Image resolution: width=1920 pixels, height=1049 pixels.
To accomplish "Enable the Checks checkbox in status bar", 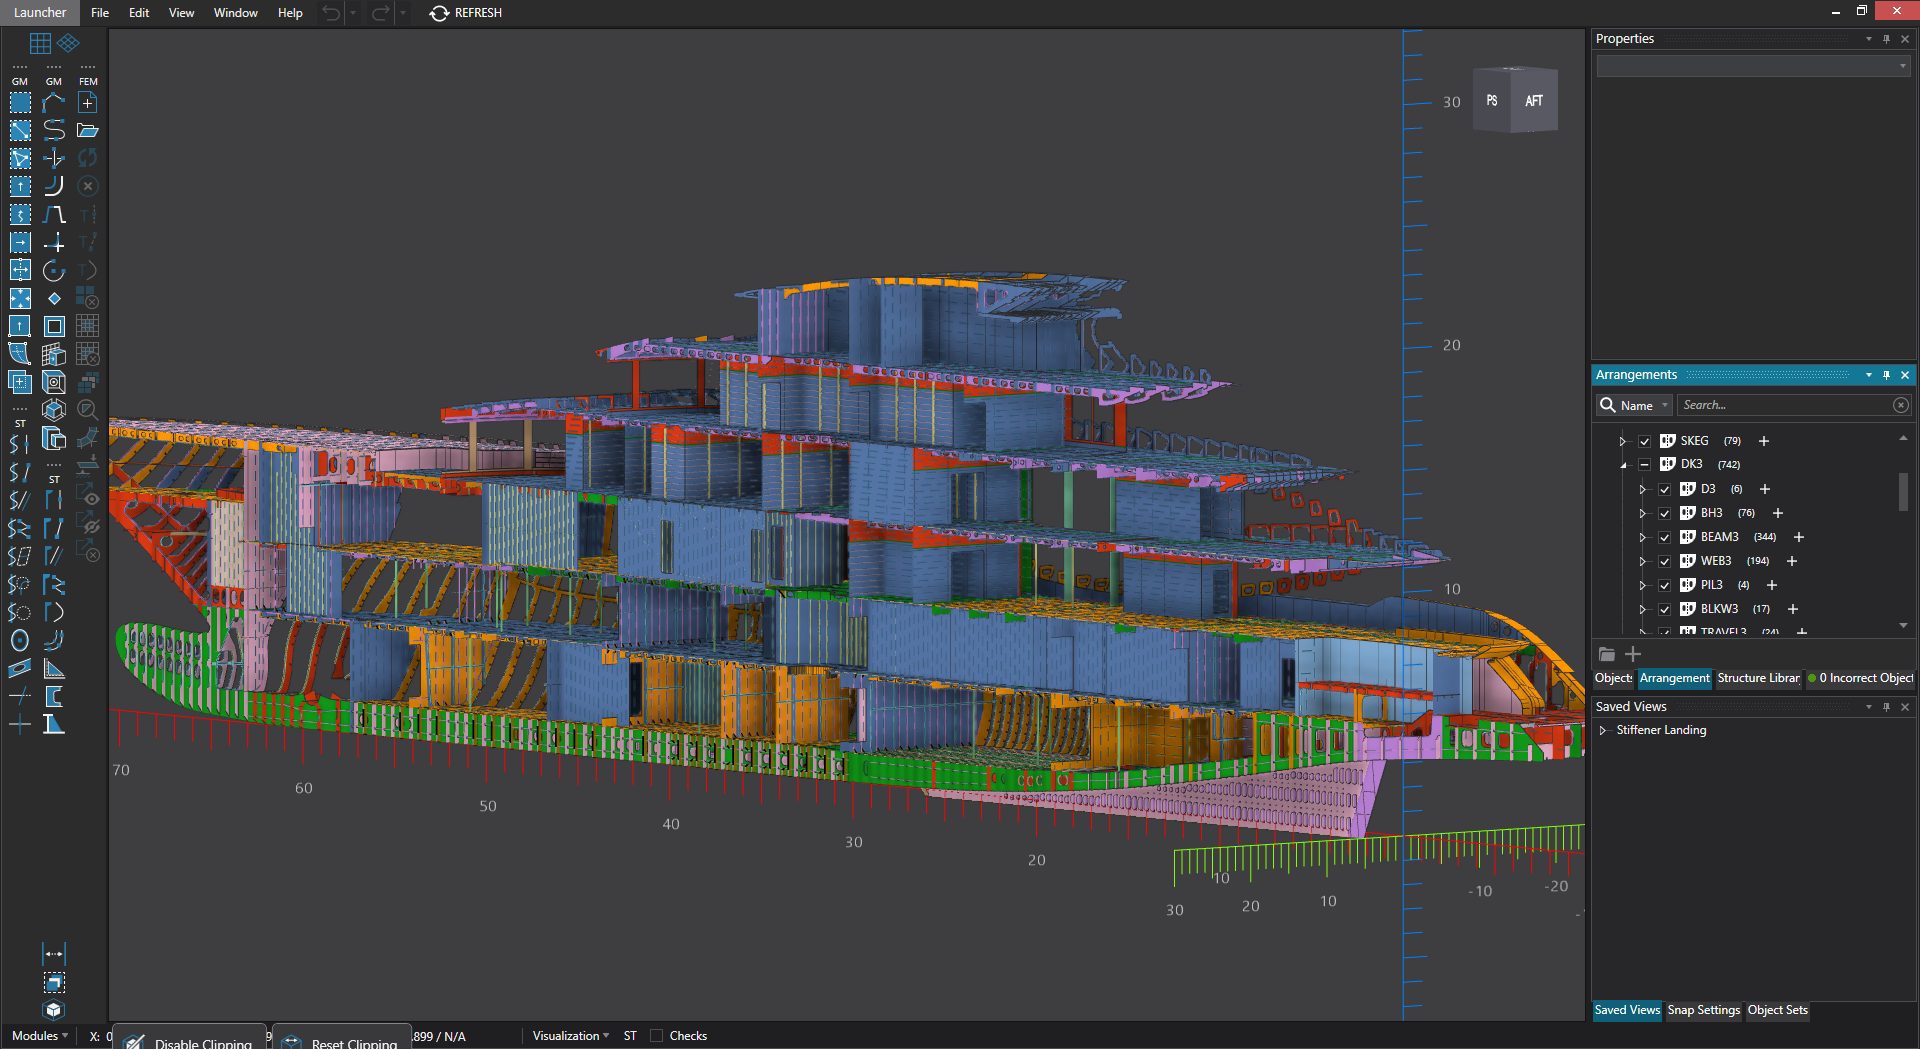I will coord(657,1035).
